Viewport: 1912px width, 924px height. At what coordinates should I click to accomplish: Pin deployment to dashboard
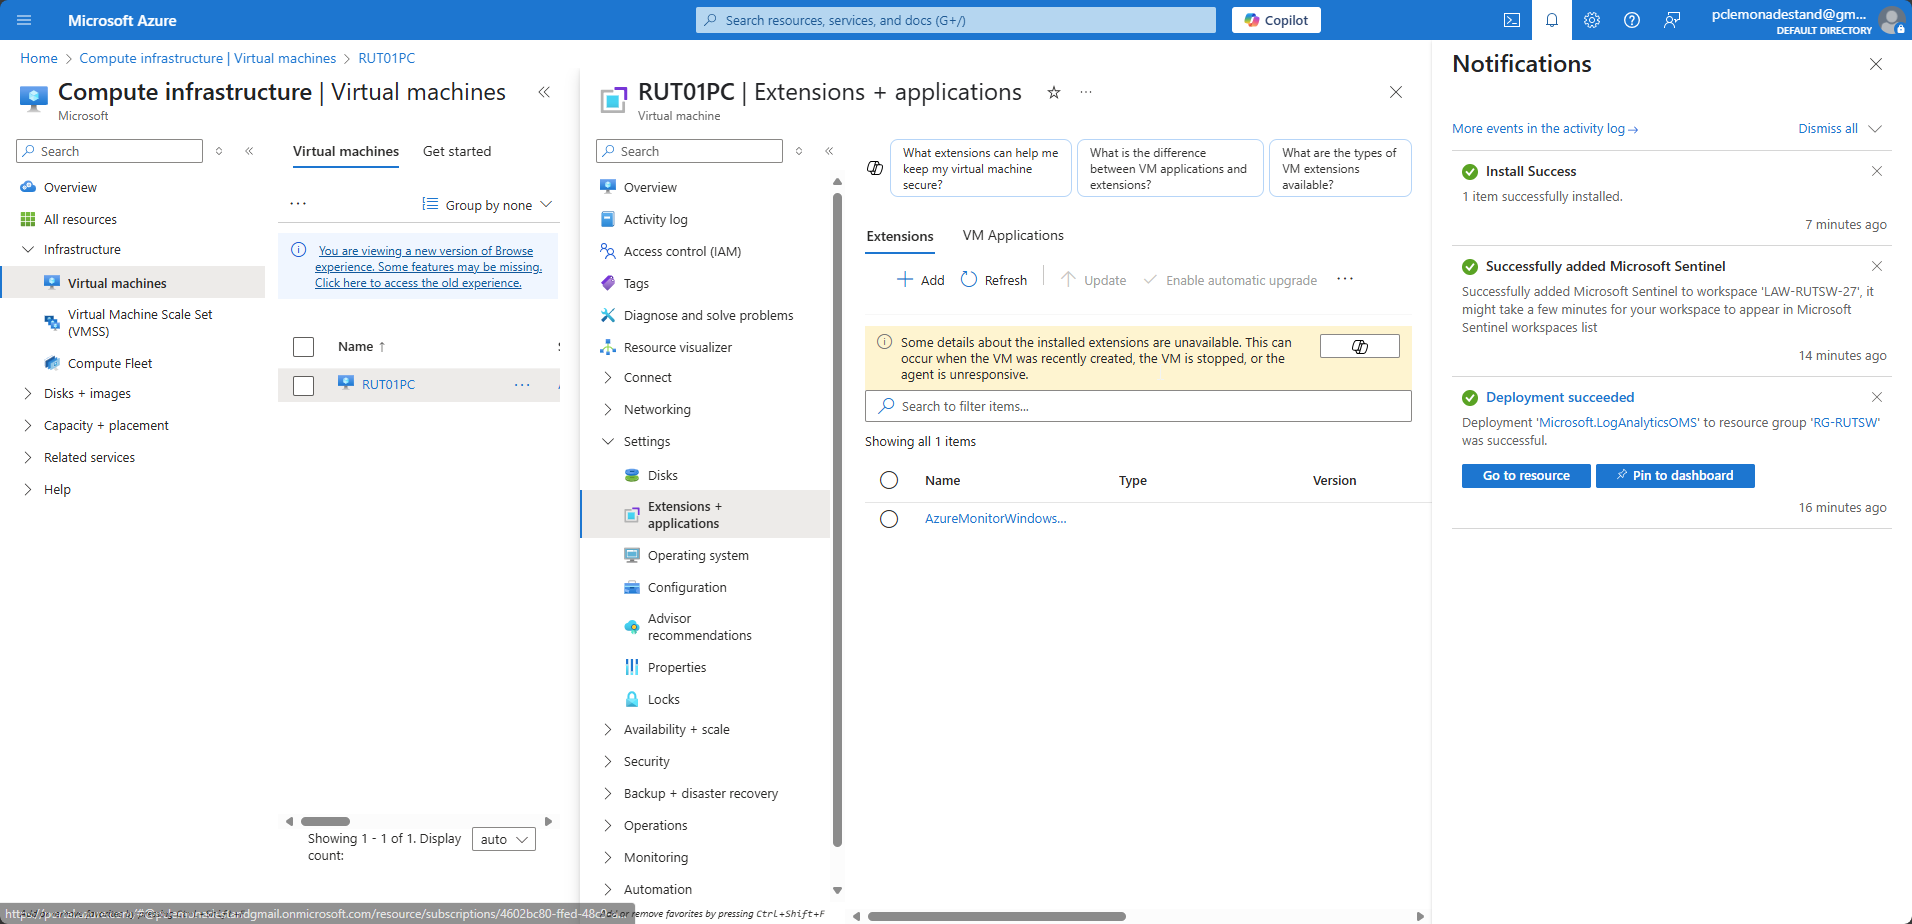pyautogui.click(x=1675, y=476)
